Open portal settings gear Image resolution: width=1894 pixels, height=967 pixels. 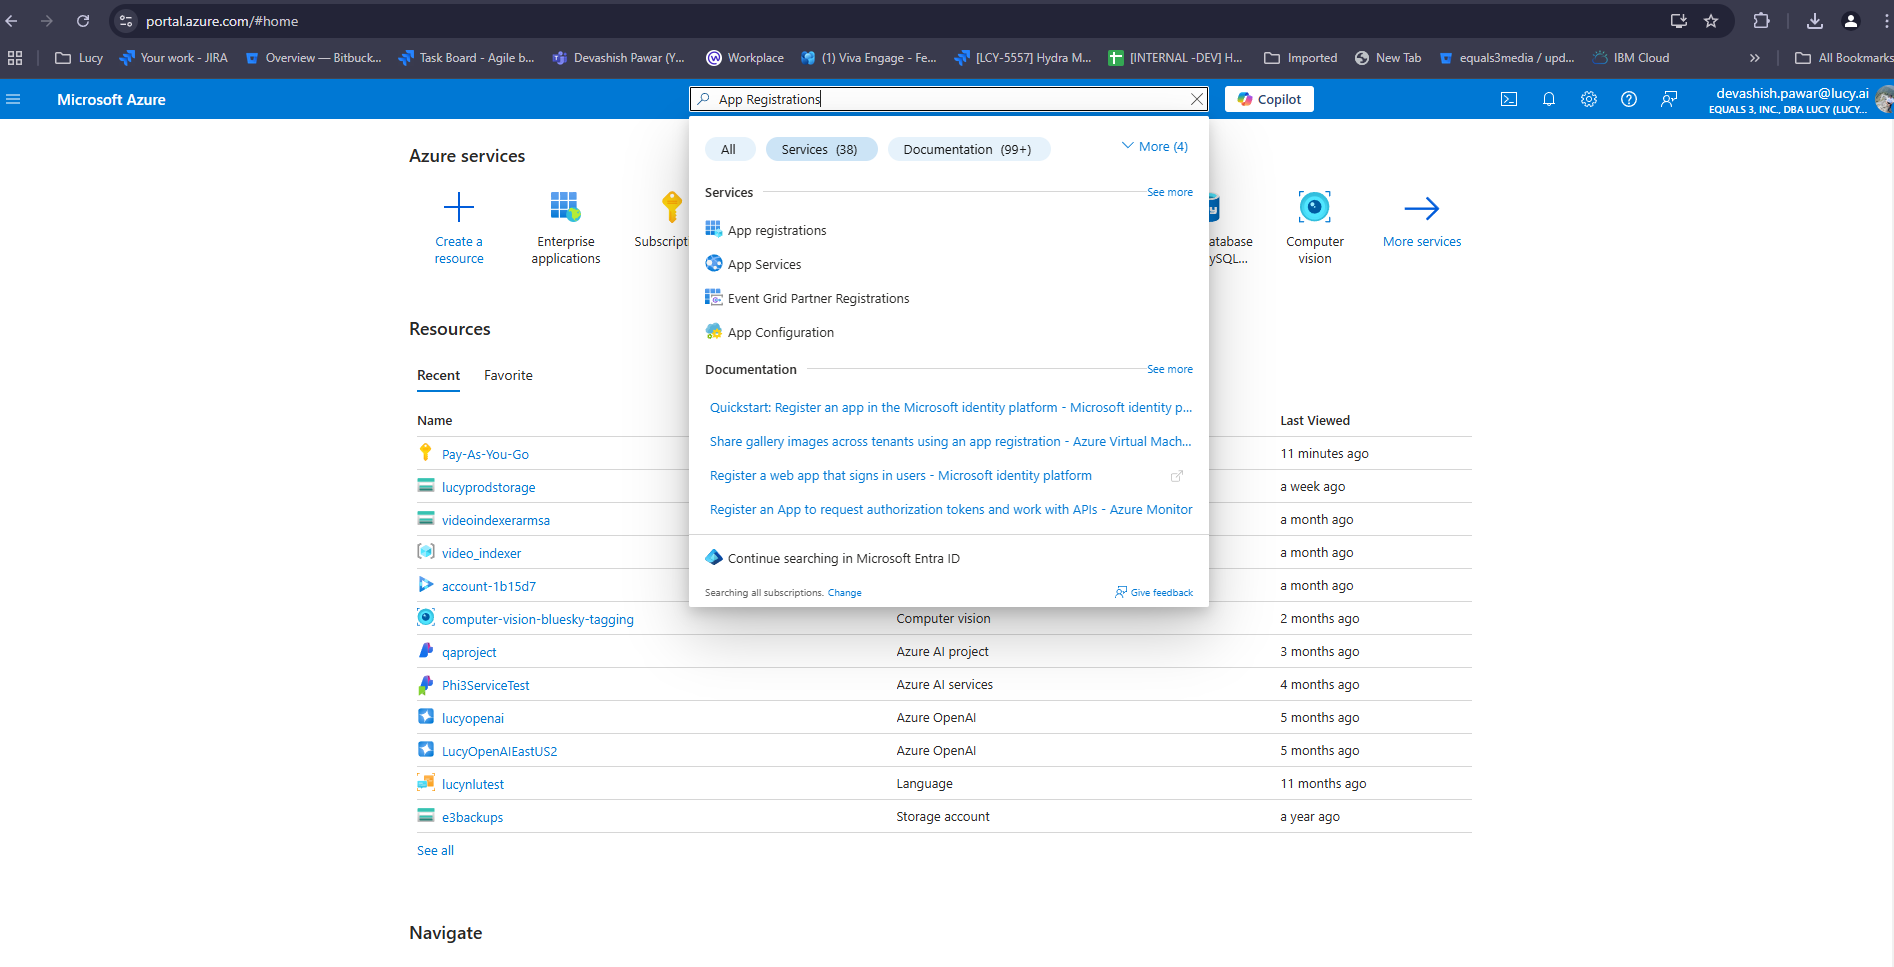pos(1589,99)
